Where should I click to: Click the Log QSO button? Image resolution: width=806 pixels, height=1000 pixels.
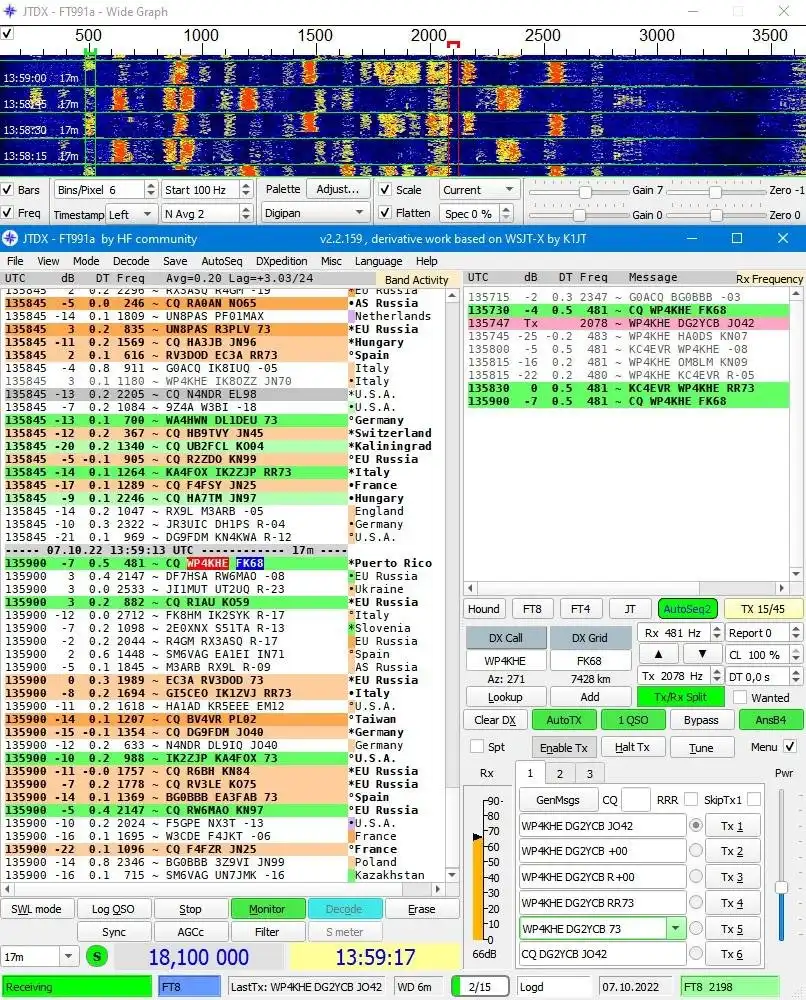point(113,909)
